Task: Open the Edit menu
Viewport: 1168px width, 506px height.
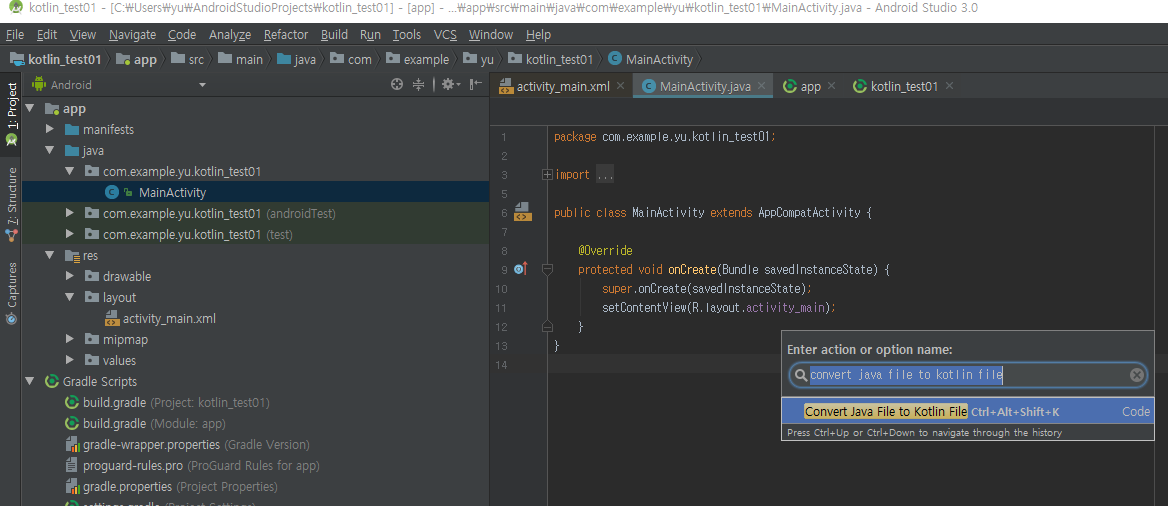Action: click(47, 34)
